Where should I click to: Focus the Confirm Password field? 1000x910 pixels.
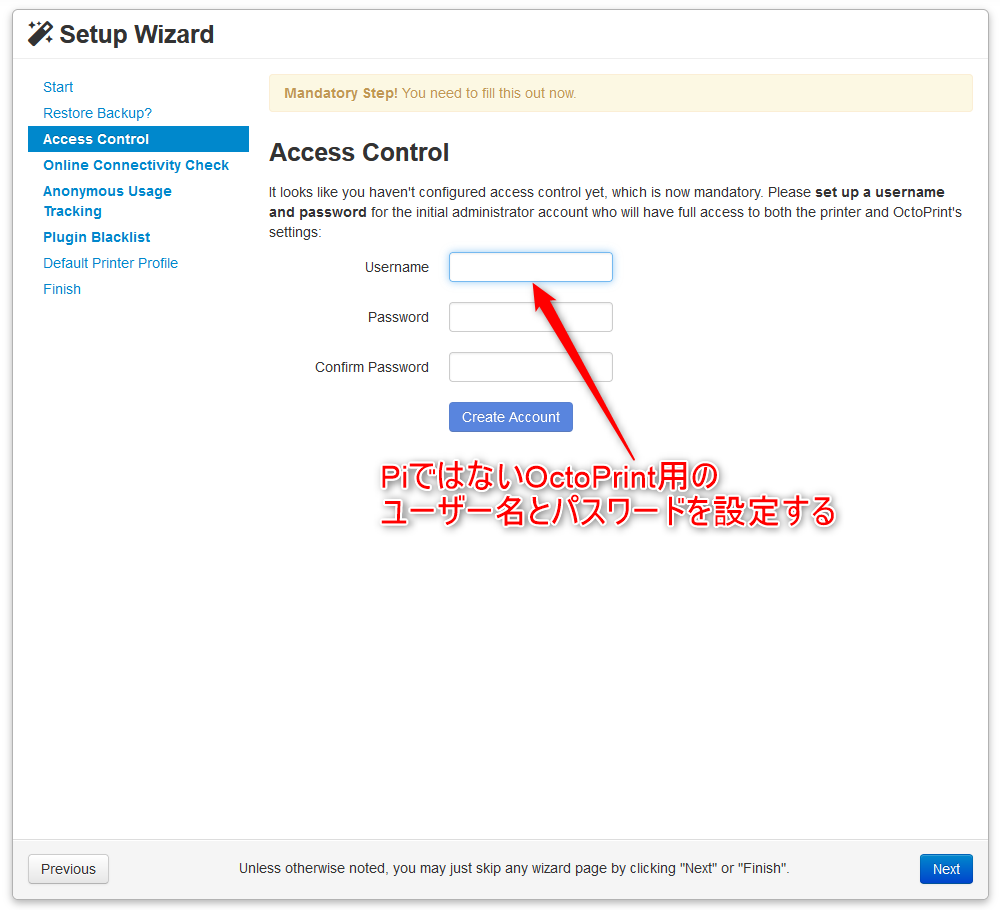(x=531, y=367)
